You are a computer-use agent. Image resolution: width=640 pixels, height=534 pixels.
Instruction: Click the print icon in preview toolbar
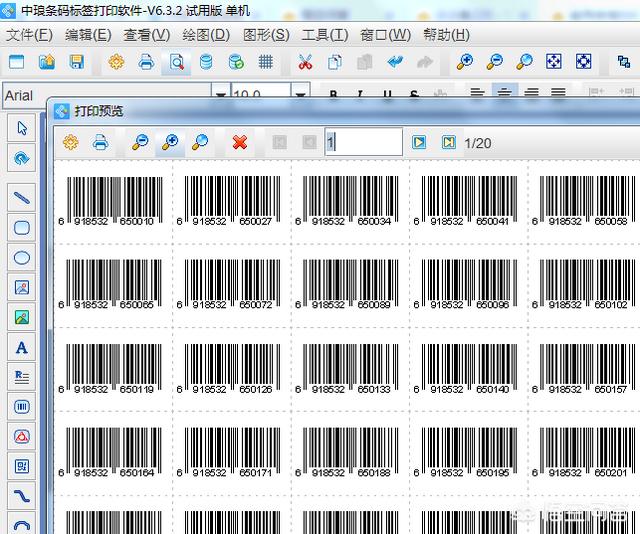pos(100,142)
